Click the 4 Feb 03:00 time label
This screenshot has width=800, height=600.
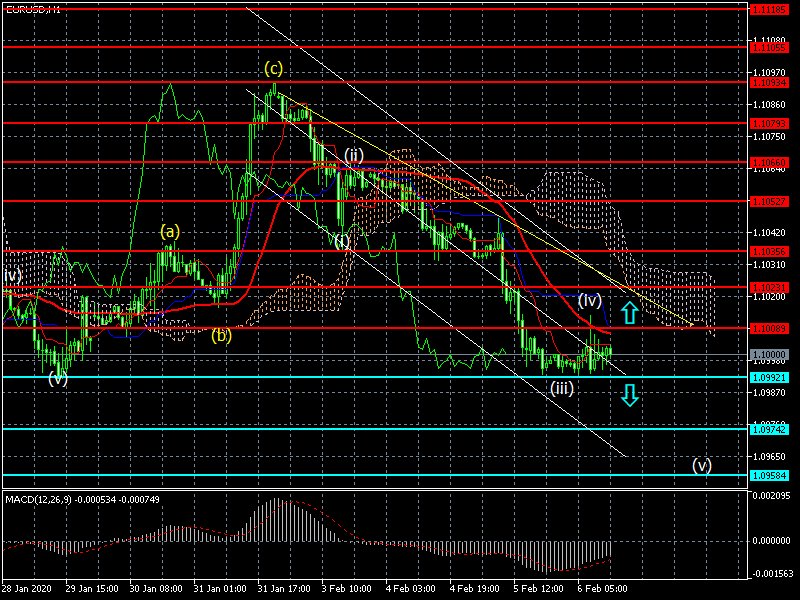pos(411,588)
